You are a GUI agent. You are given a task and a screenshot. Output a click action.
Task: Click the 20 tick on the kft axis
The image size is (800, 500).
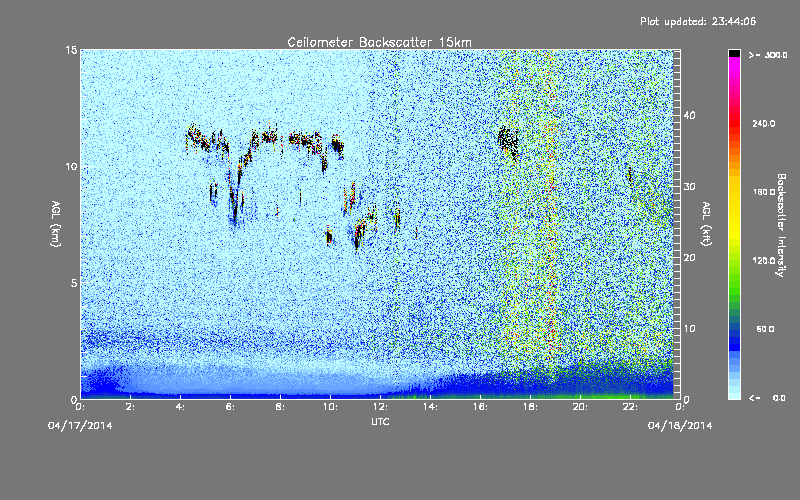pos(689,258)
